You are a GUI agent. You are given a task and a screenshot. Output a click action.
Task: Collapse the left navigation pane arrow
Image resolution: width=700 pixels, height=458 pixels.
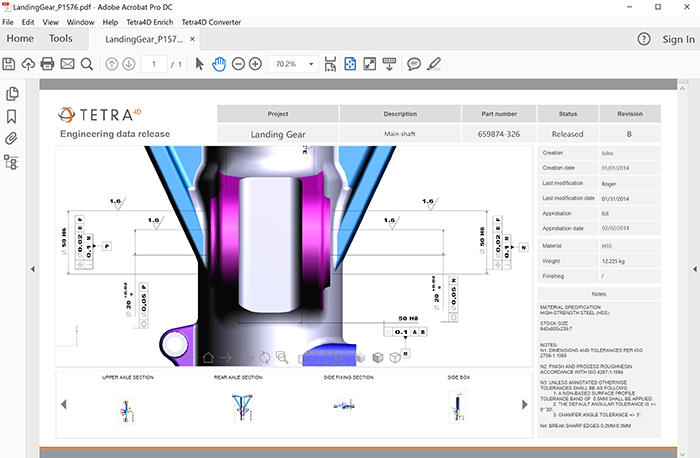(32, 269)
